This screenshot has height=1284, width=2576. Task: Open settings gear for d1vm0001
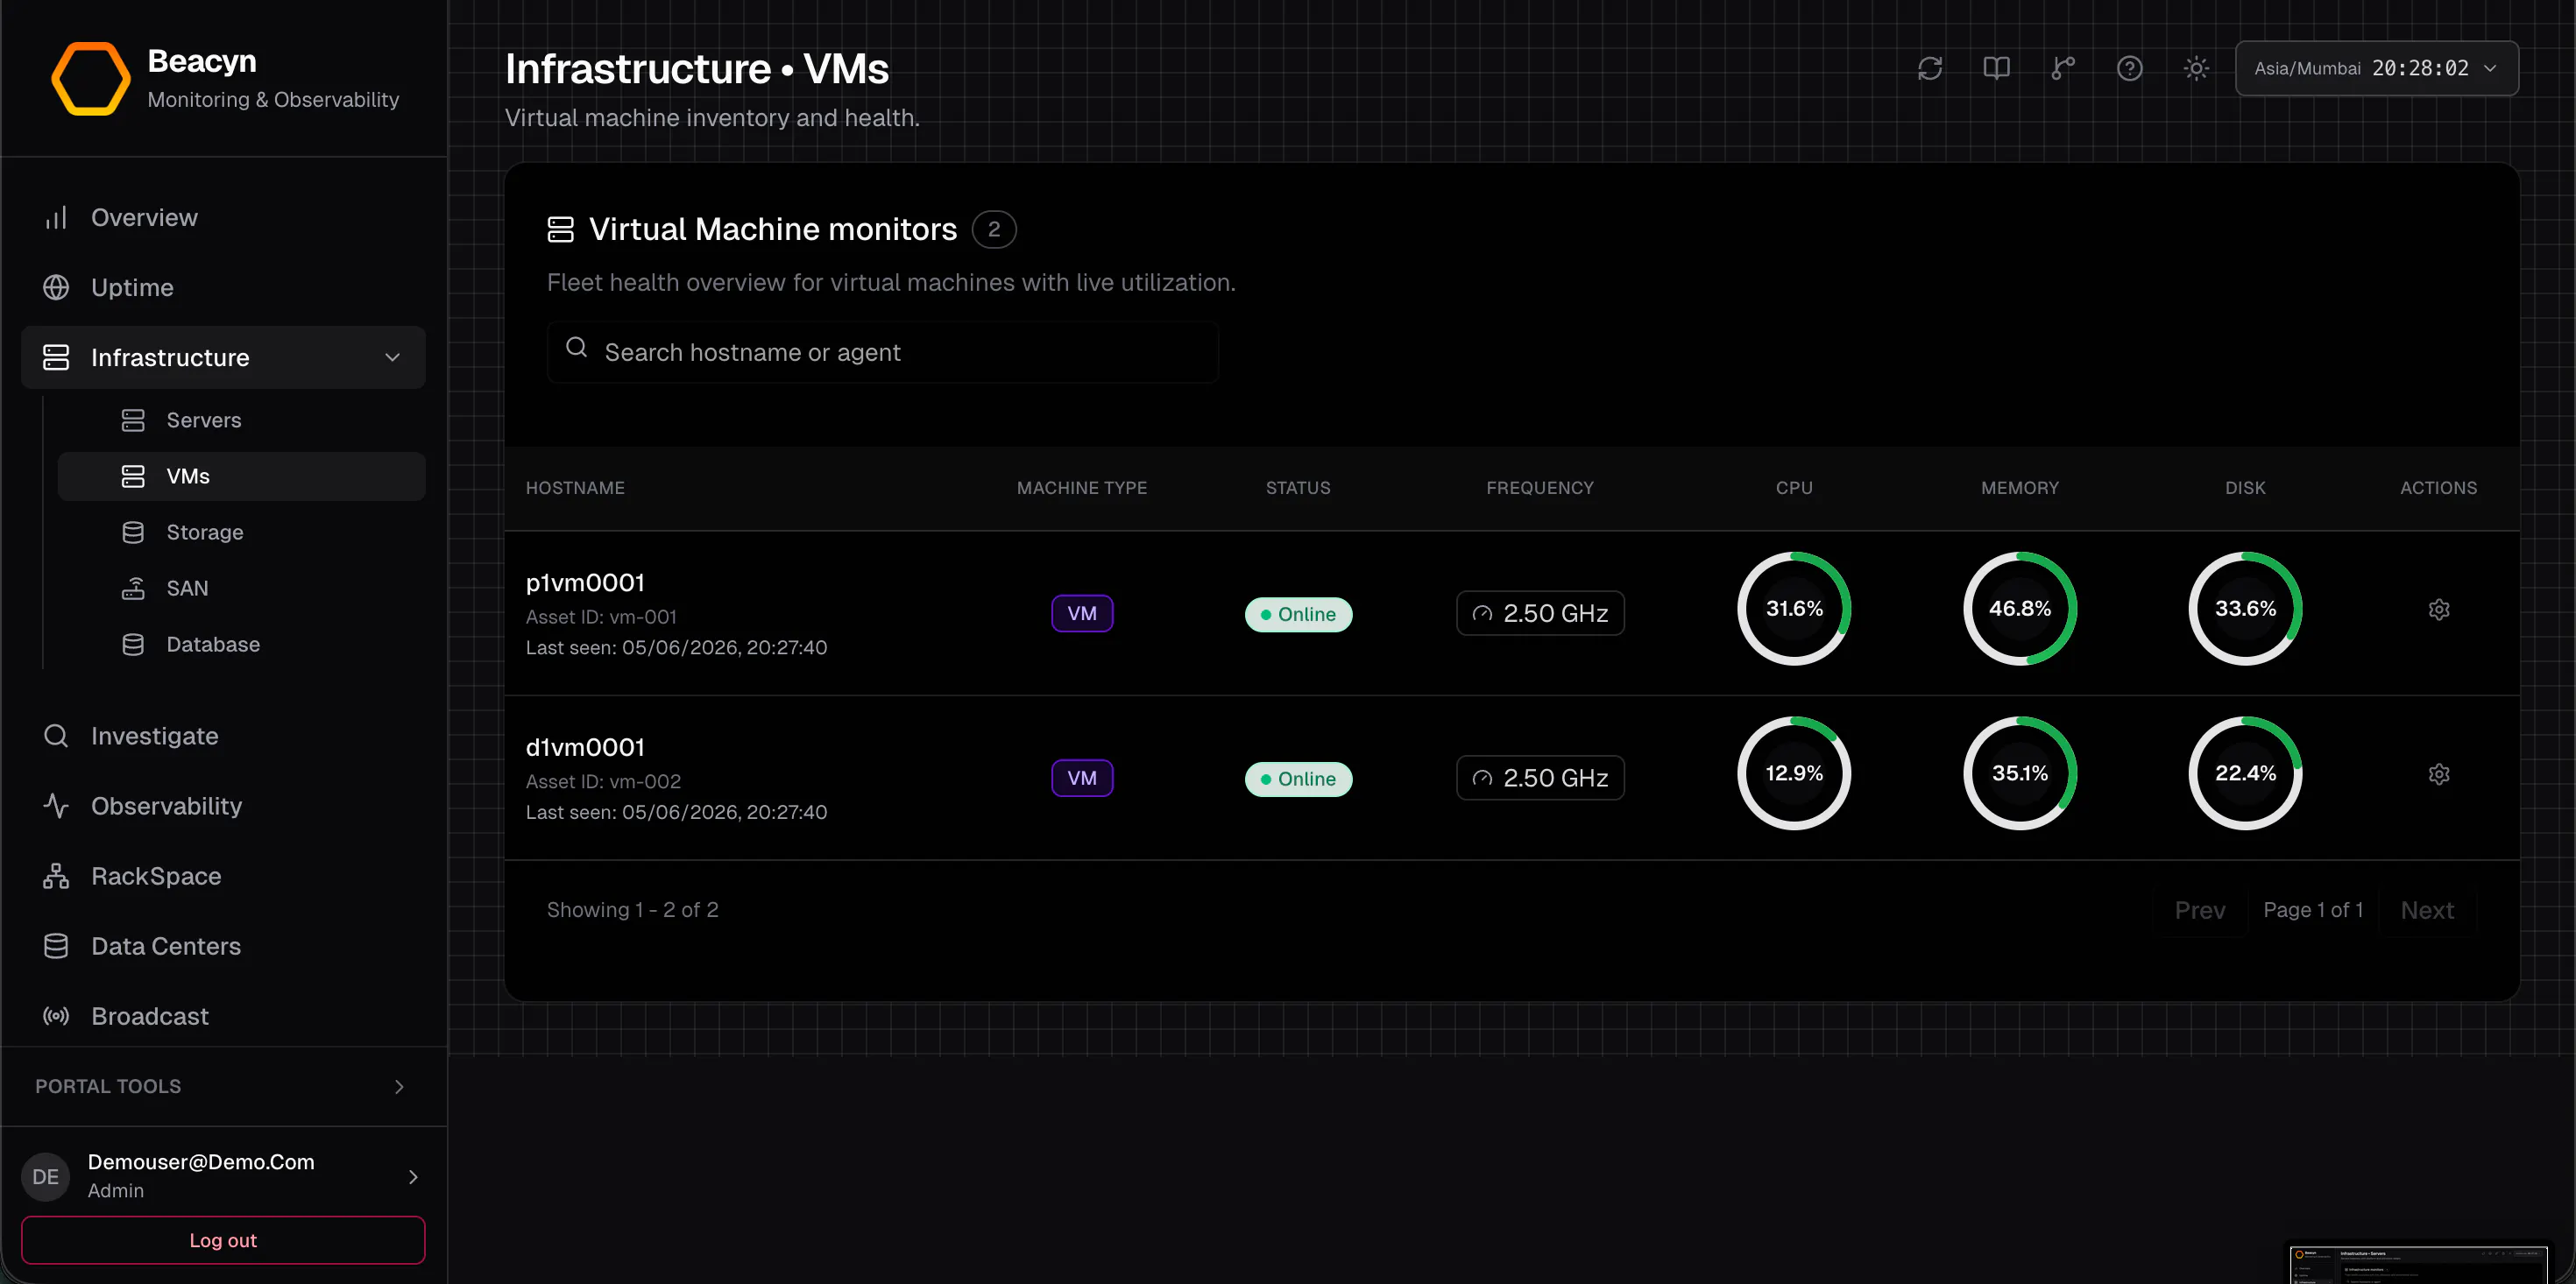(x=2439, y=774)
